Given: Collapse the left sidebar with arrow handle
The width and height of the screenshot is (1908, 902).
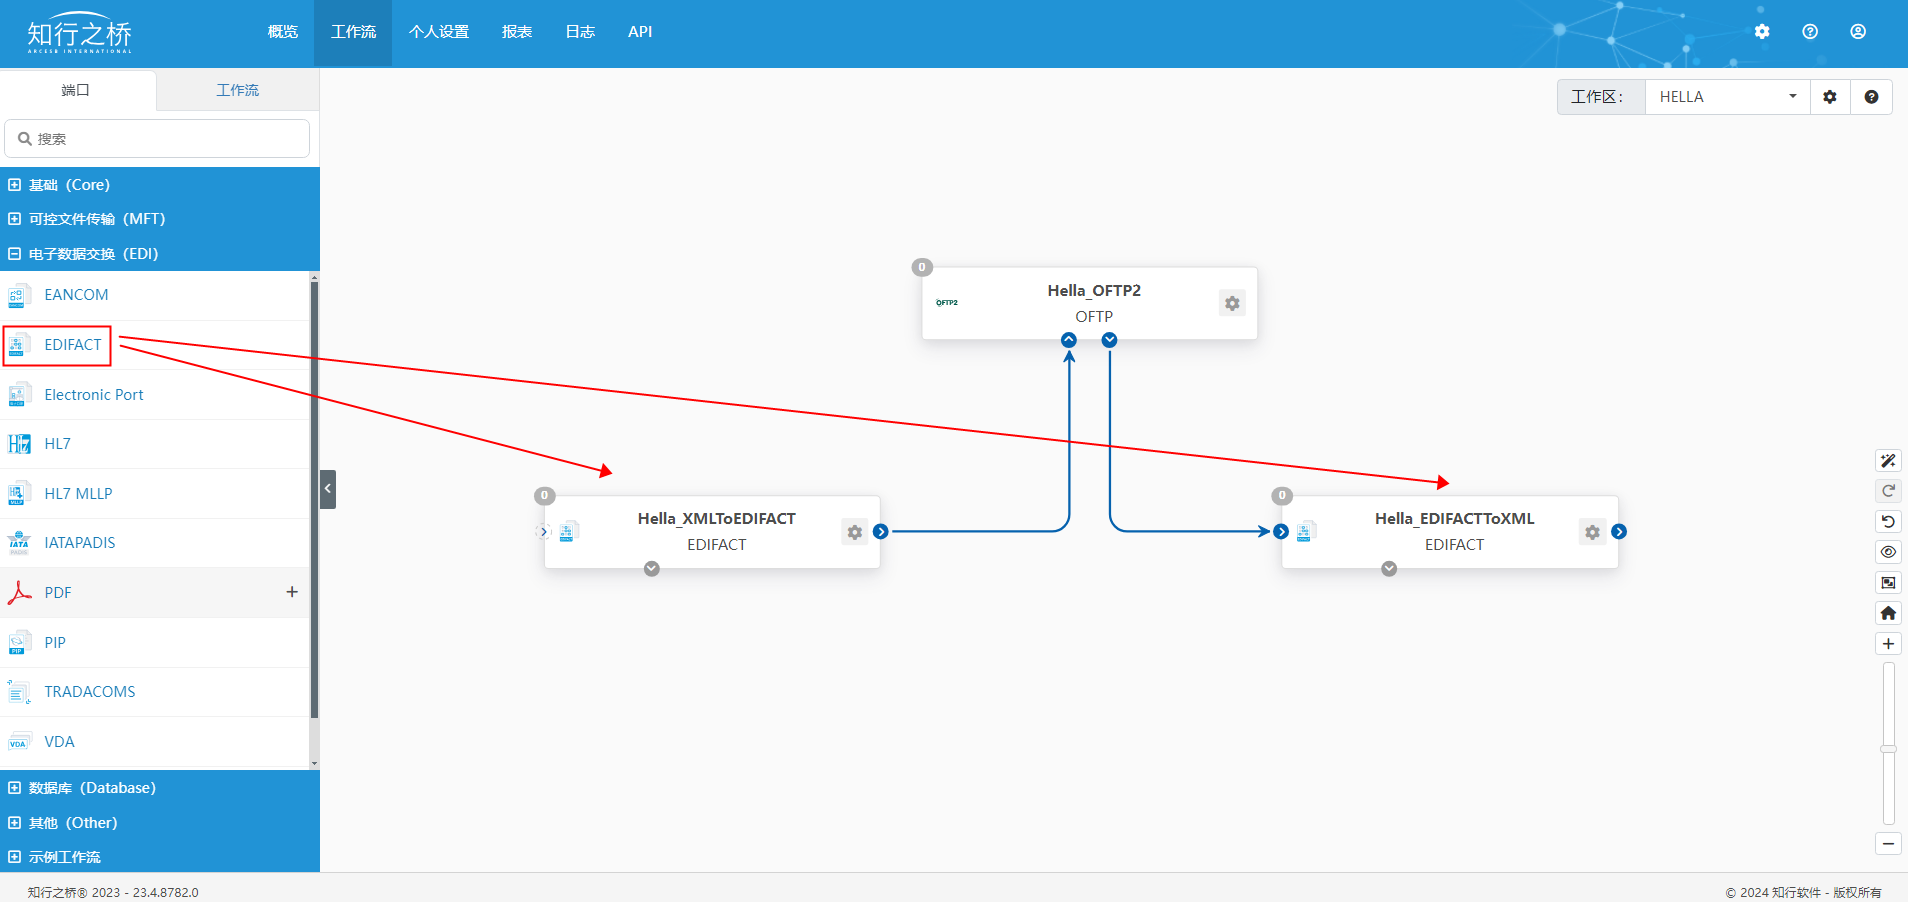Looking at the screenshot, I should pyautogui.click(x=328, y=489).
